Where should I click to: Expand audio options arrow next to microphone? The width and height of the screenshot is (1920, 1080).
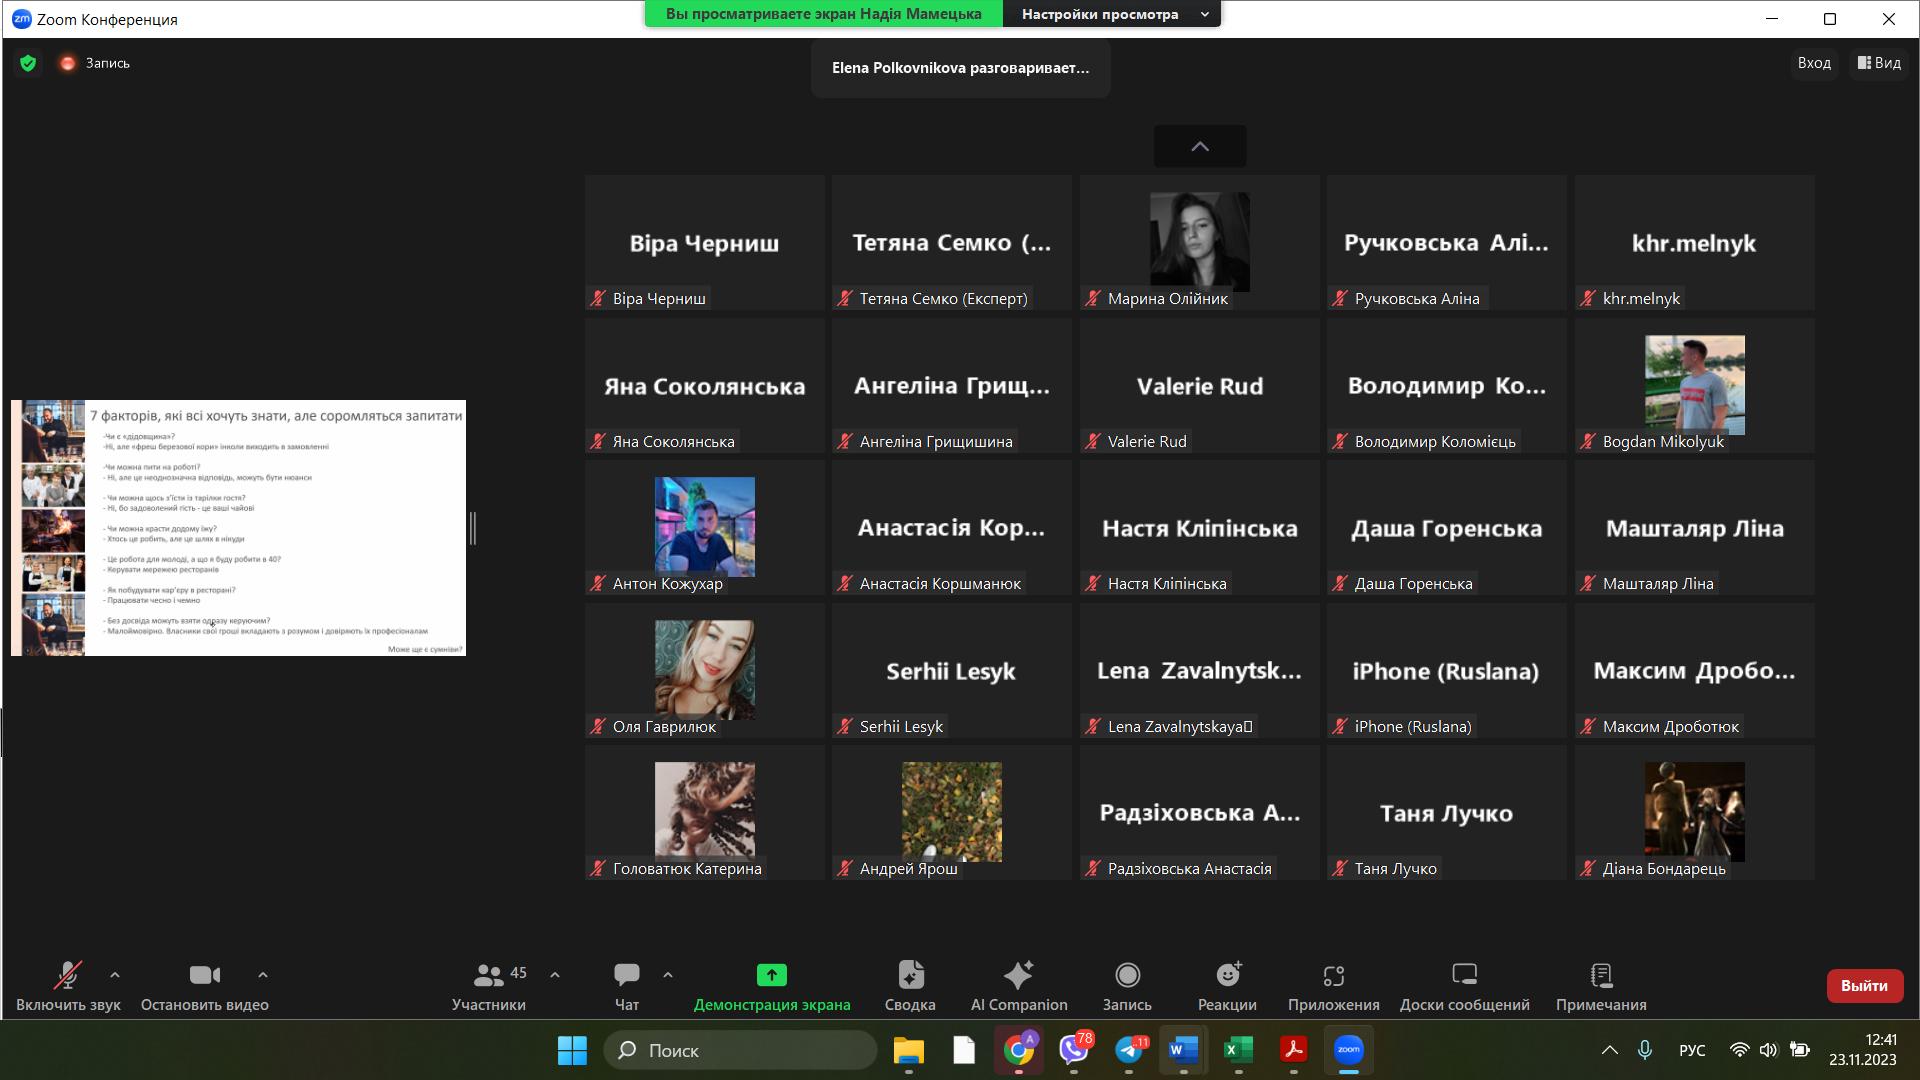pos(115,974)
